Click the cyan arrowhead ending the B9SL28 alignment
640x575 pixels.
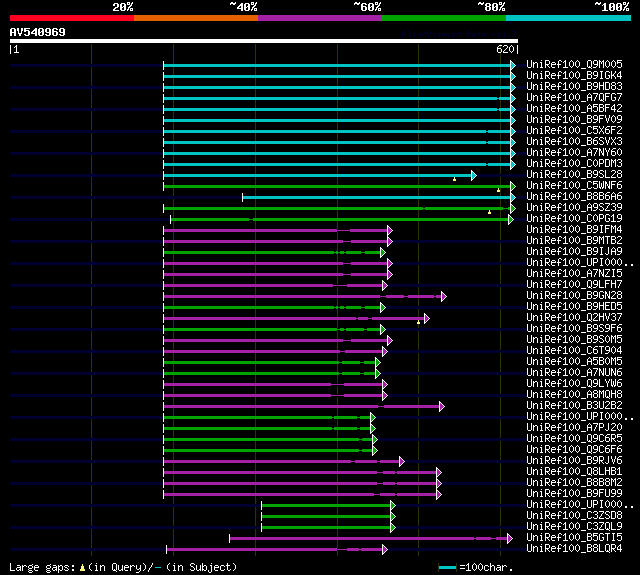473,175
